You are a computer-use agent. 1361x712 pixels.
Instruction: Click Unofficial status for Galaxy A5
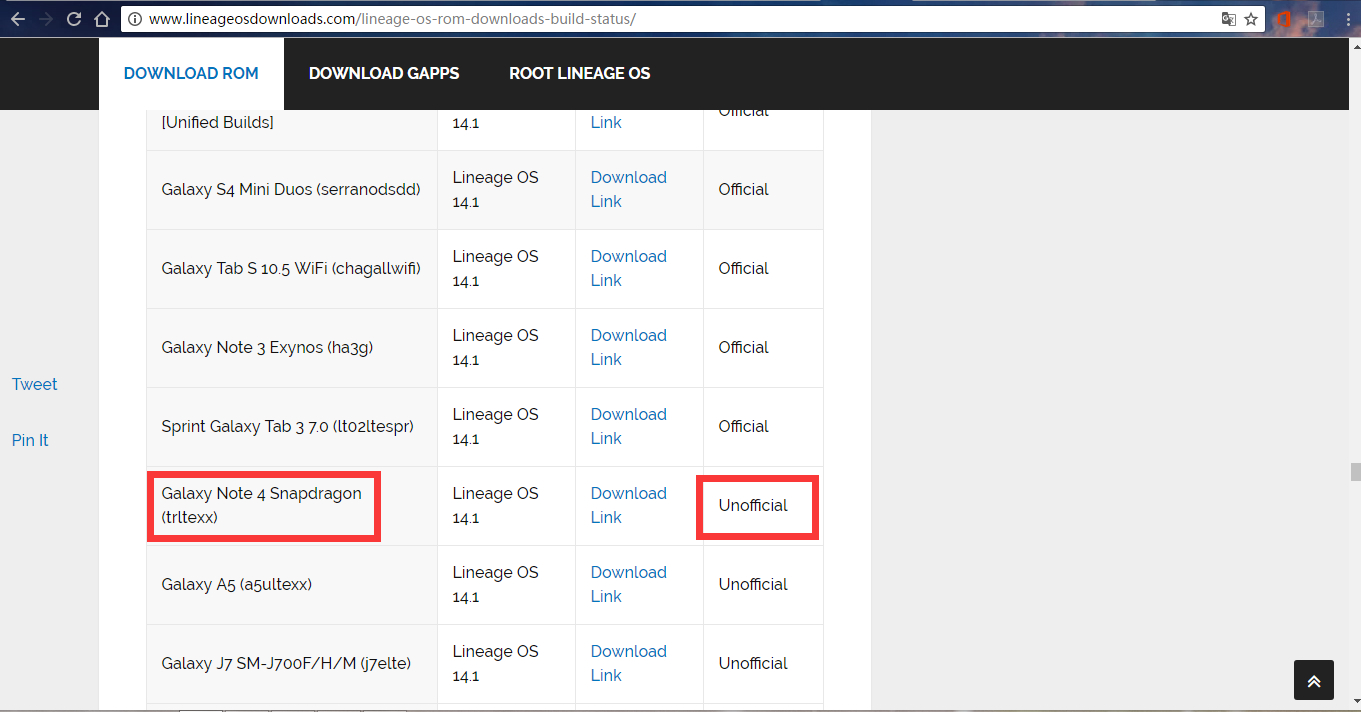click(753, 584)
